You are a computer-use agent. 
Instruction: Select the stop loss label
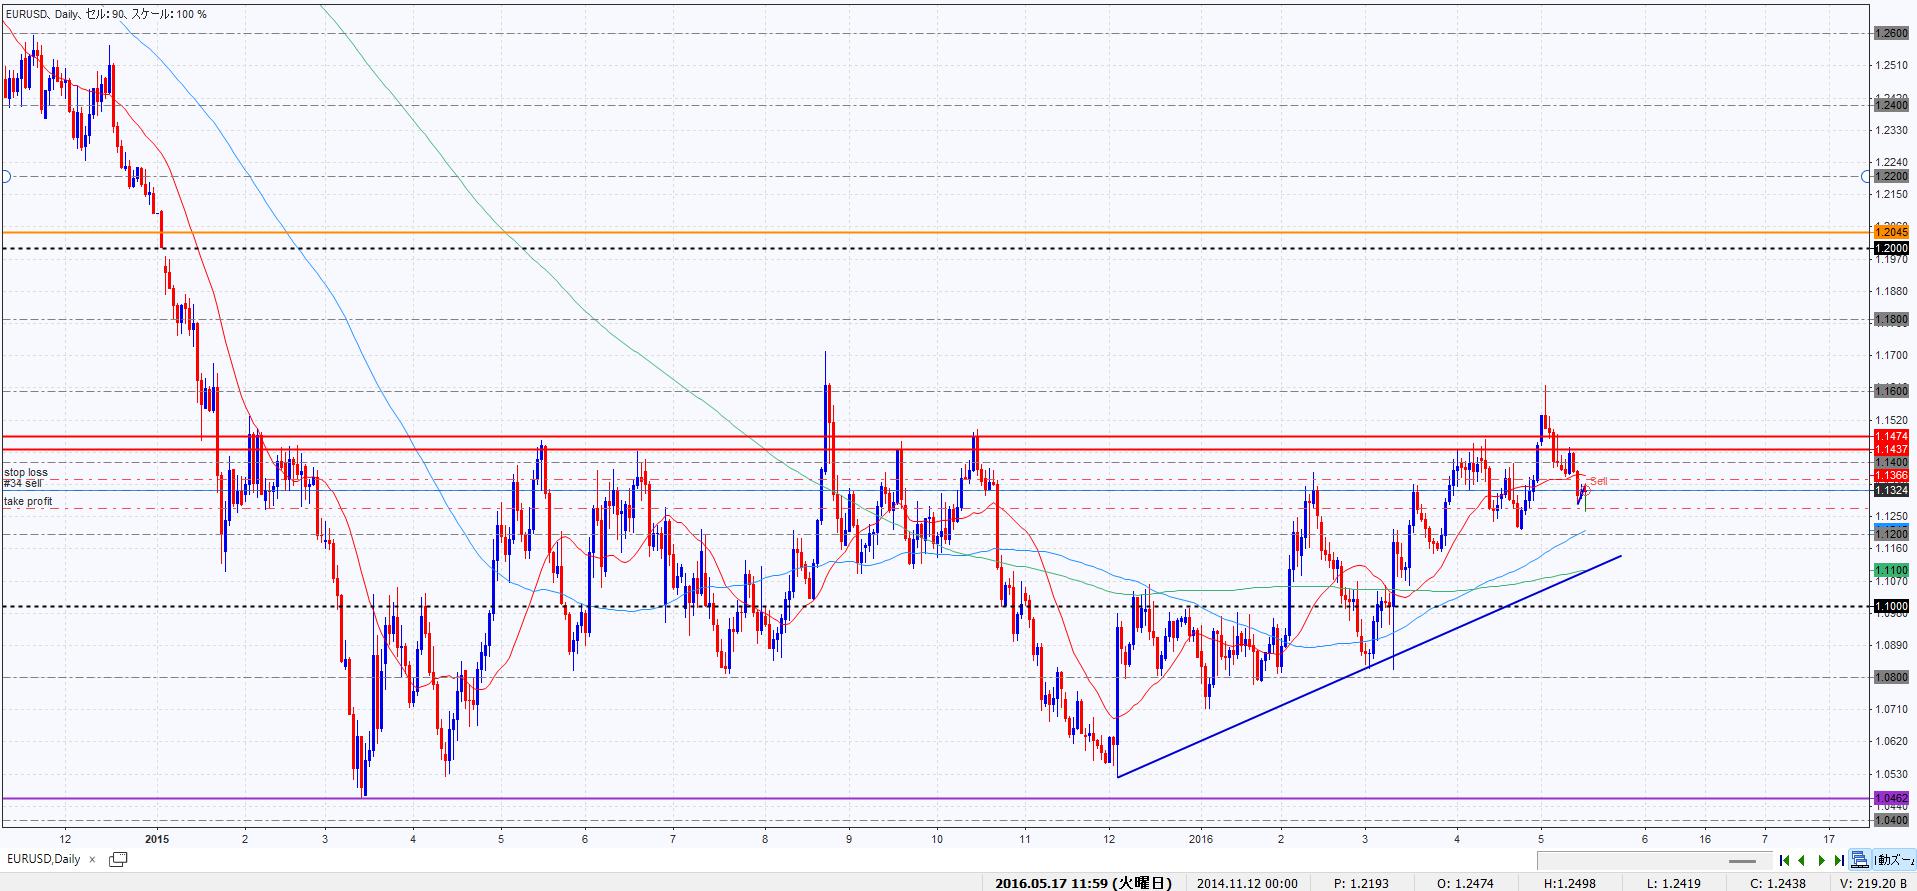tap(25, 472)
